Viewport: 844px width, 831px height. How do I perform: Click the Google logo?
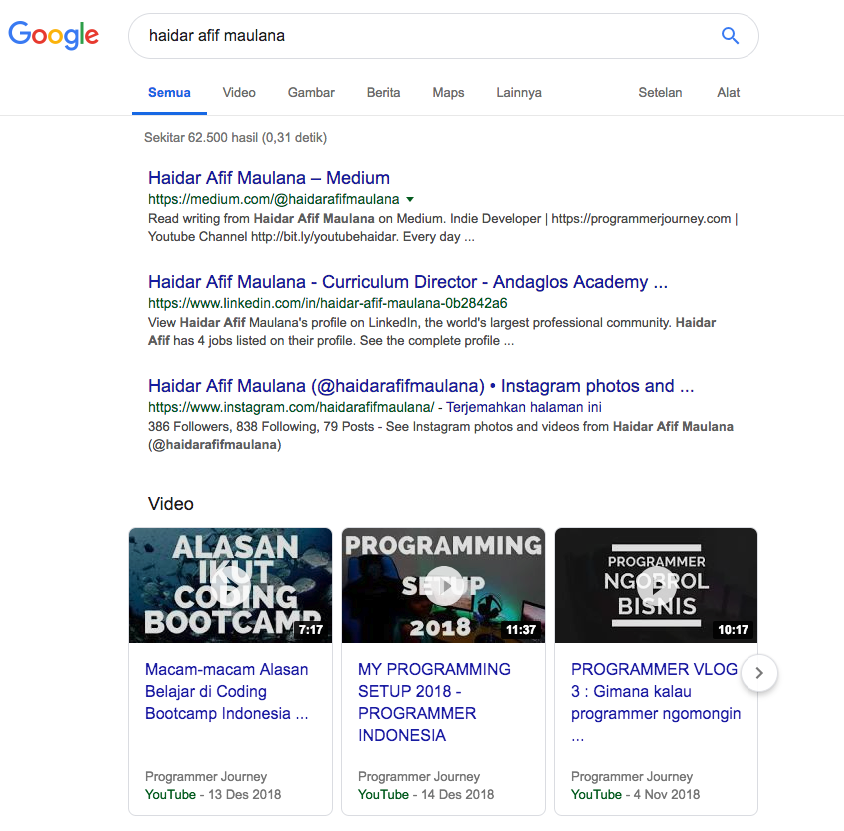pos(53,35)
